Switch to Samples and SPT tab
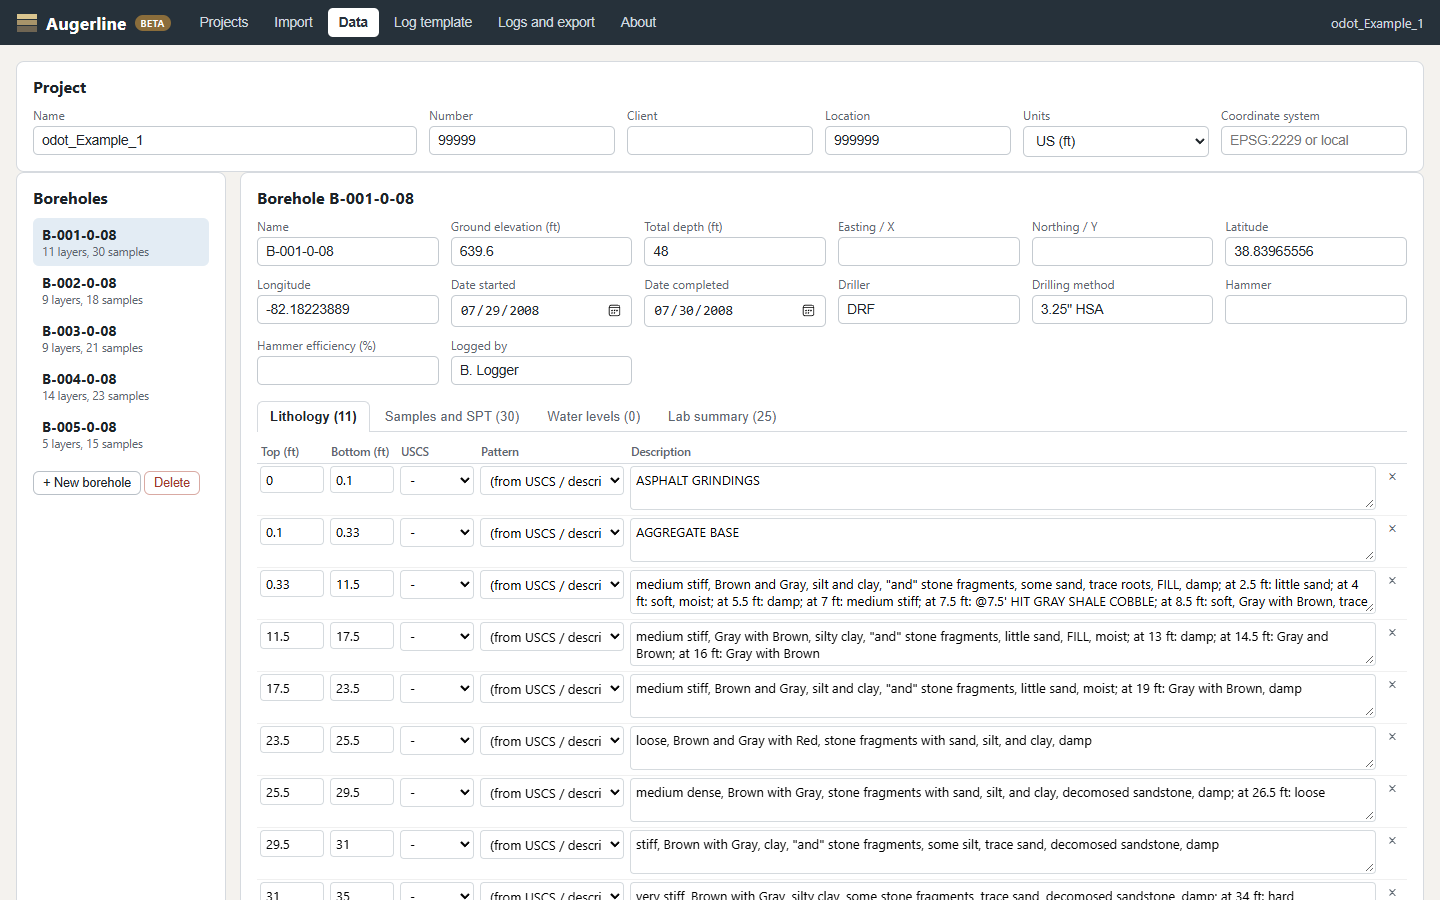1440x900 pixels. (x=452, y=416)
